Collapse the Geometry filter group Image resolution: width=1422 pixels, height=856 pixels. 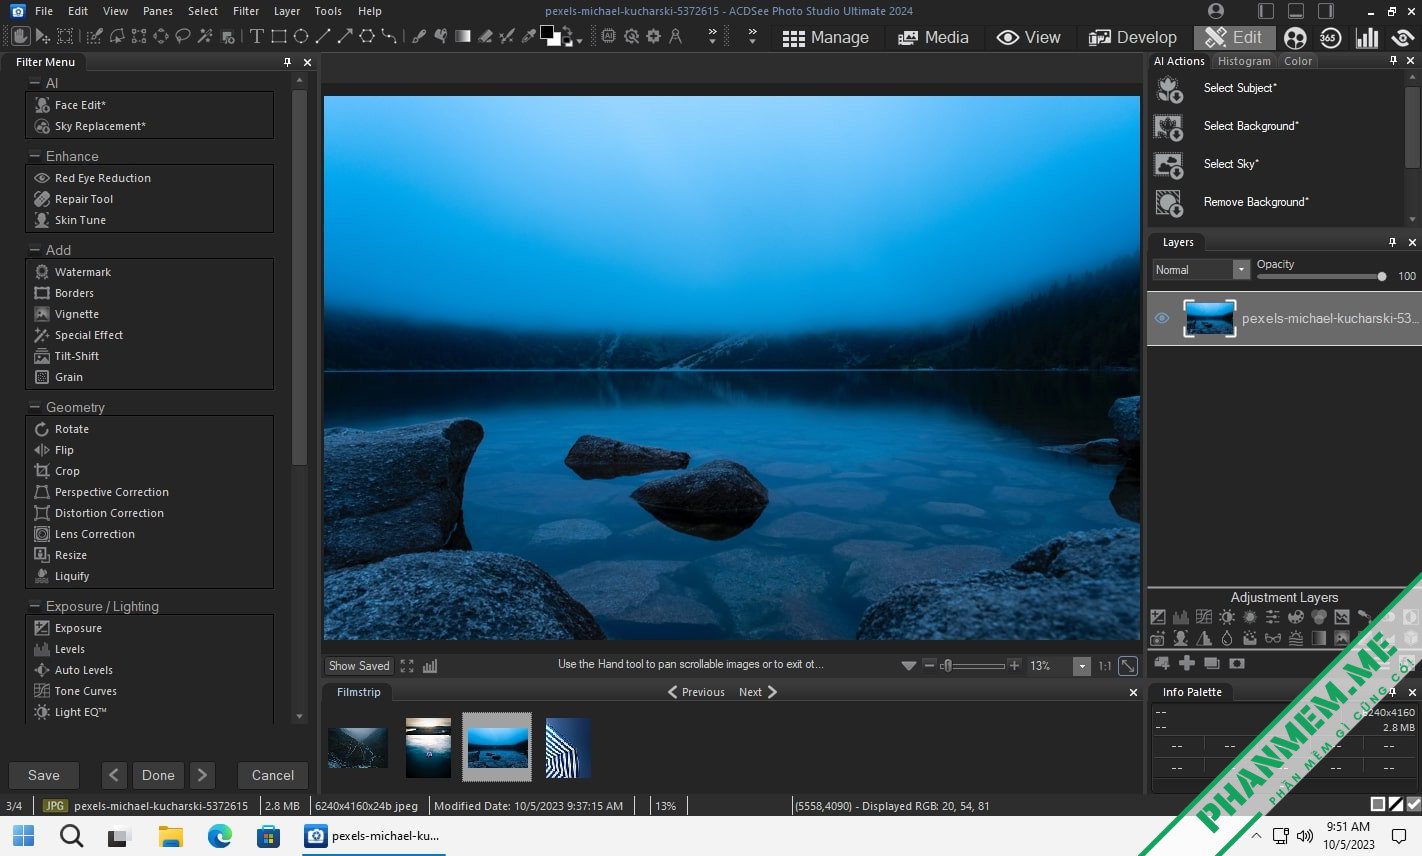(x=35, y=407)
